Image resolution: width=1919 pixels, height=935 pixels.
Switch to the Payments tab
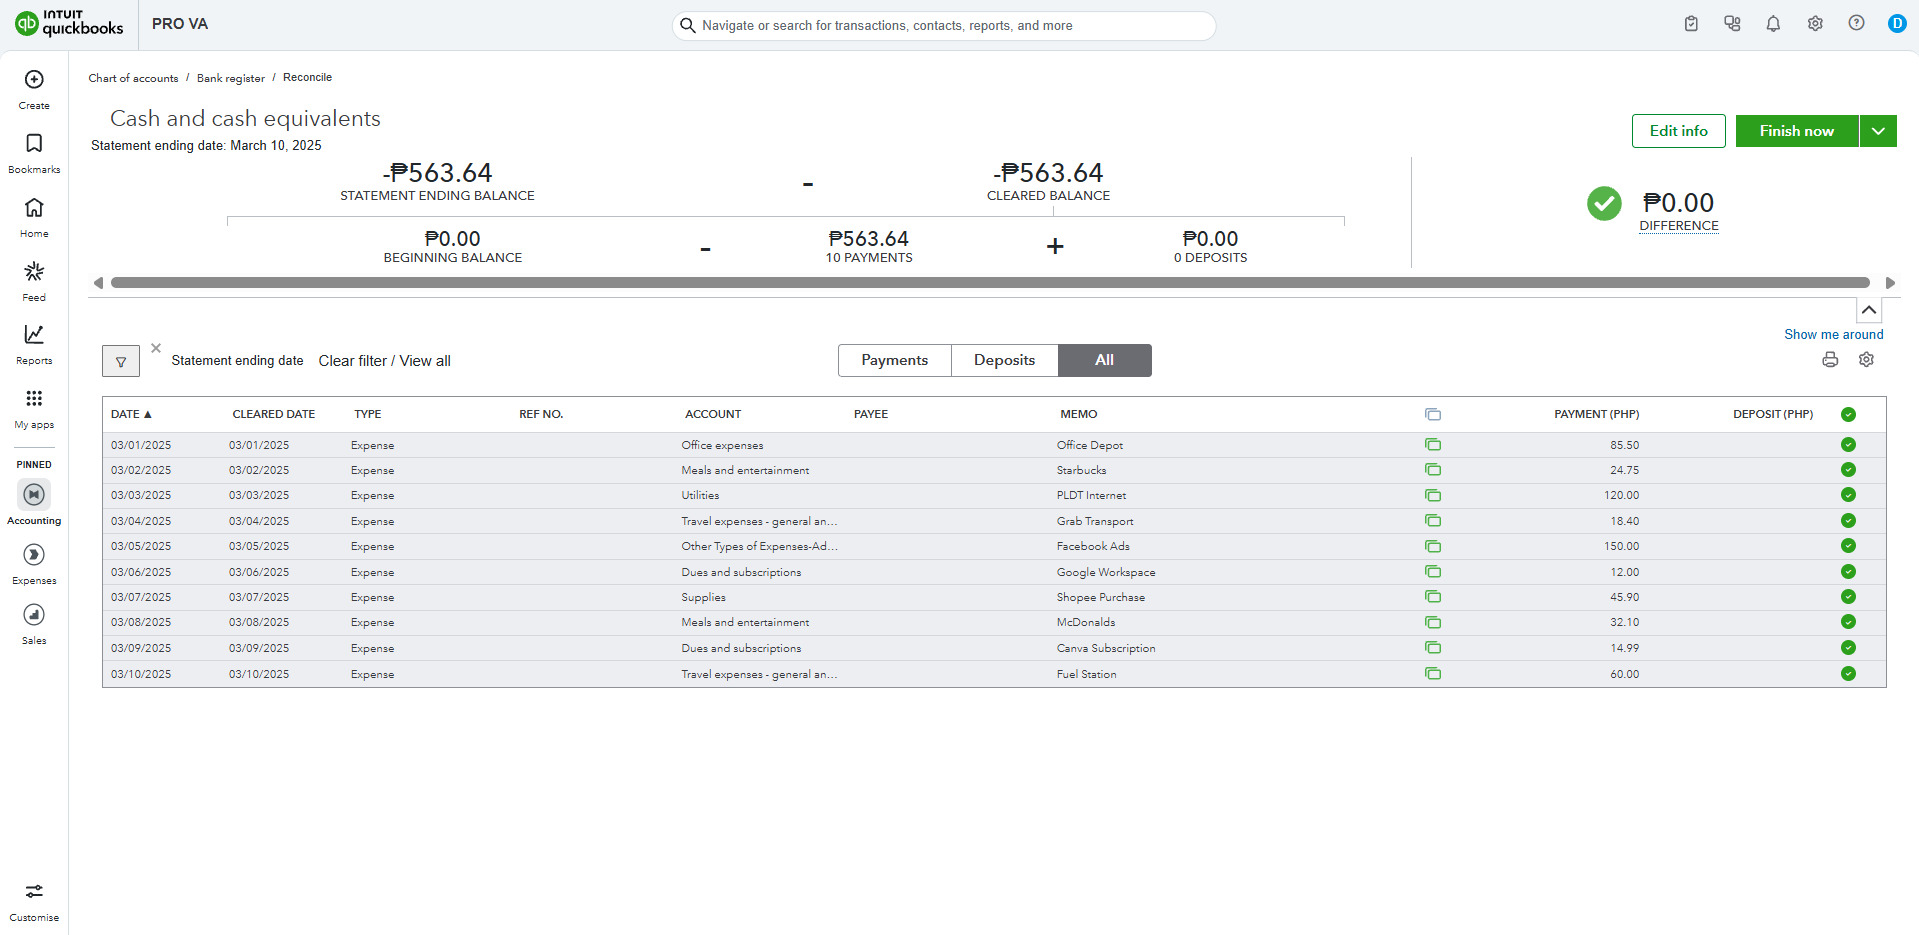click(895, 360)
